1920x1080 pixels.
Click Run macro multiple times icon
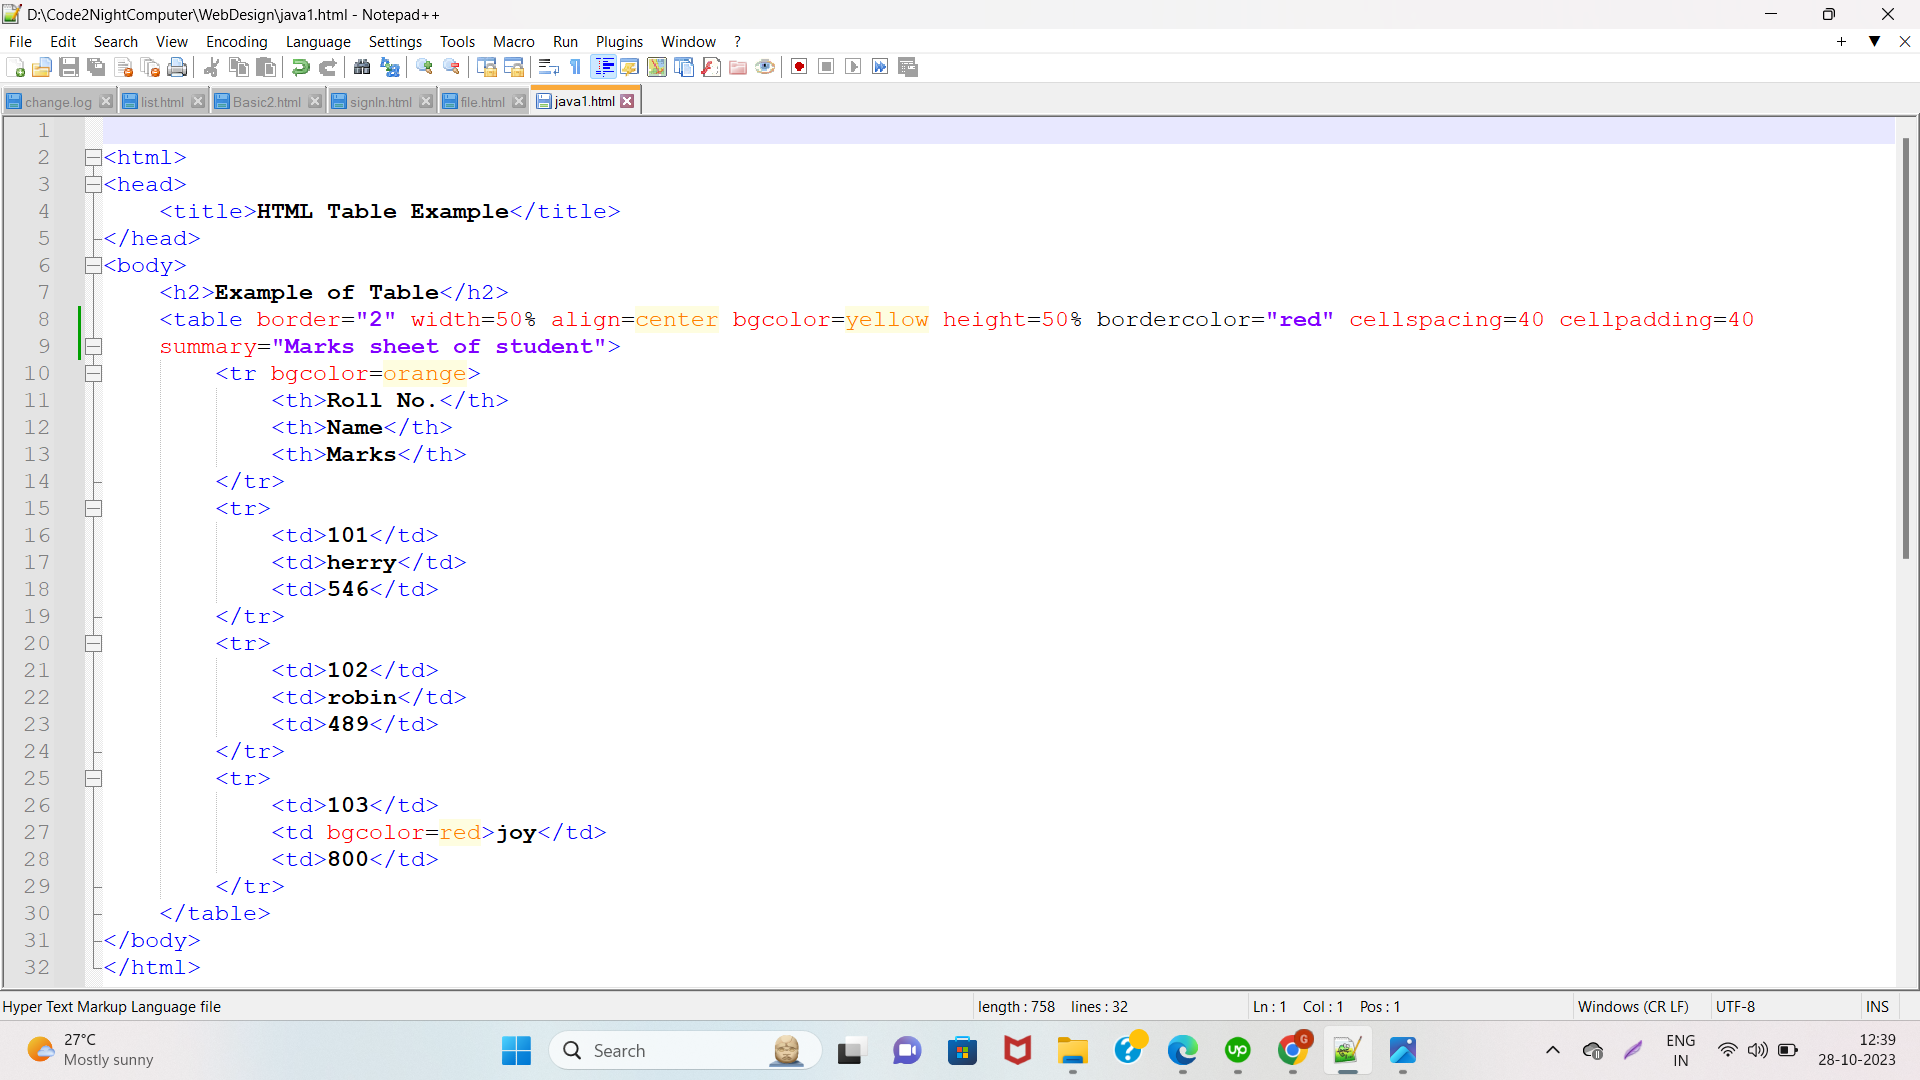pyautogui.click(x=880, y=67)
